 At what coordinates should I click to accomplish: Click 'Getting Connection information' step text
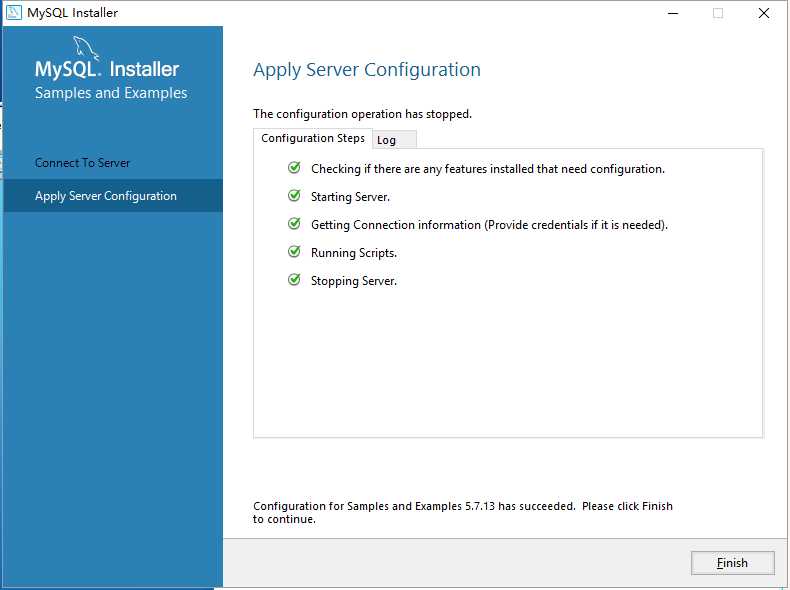(489, 225)
